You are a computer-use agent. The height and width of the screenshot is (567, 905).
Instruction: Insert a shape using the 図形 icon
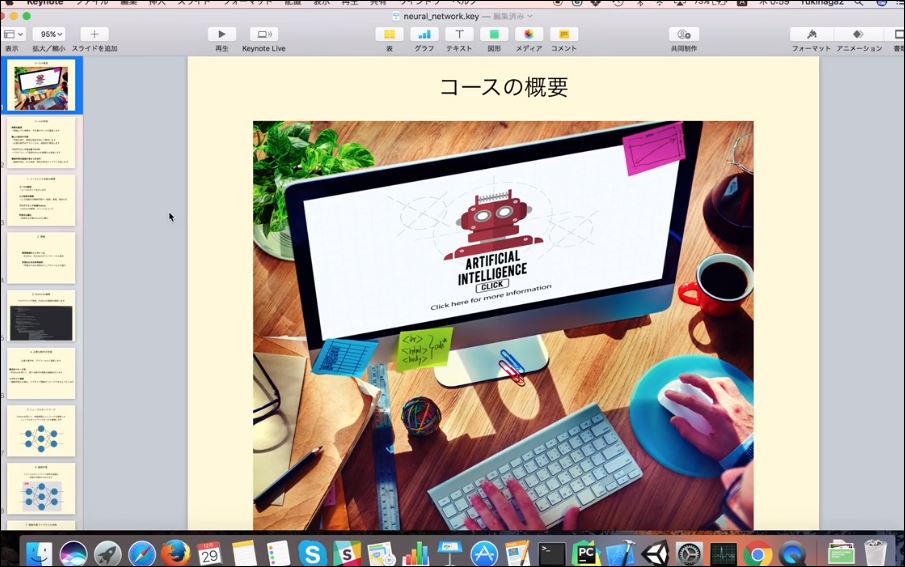click(494, 35)
